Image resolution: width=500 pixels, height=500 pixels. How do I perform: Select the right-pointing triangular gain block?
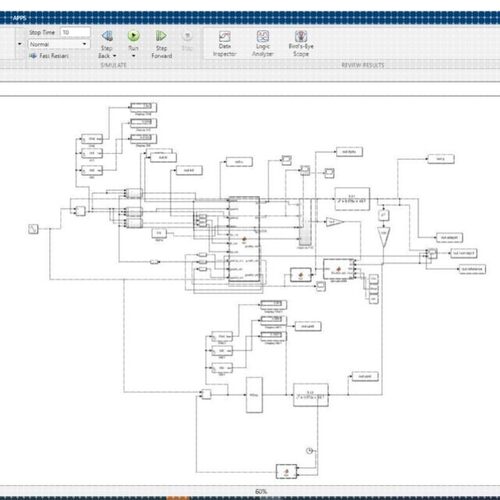click(x=334, y=222)
